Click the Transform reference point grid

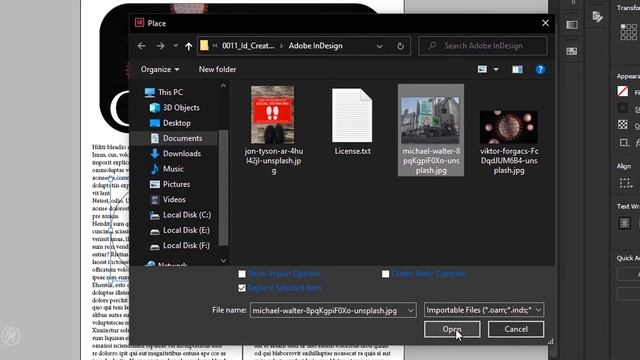629,32
